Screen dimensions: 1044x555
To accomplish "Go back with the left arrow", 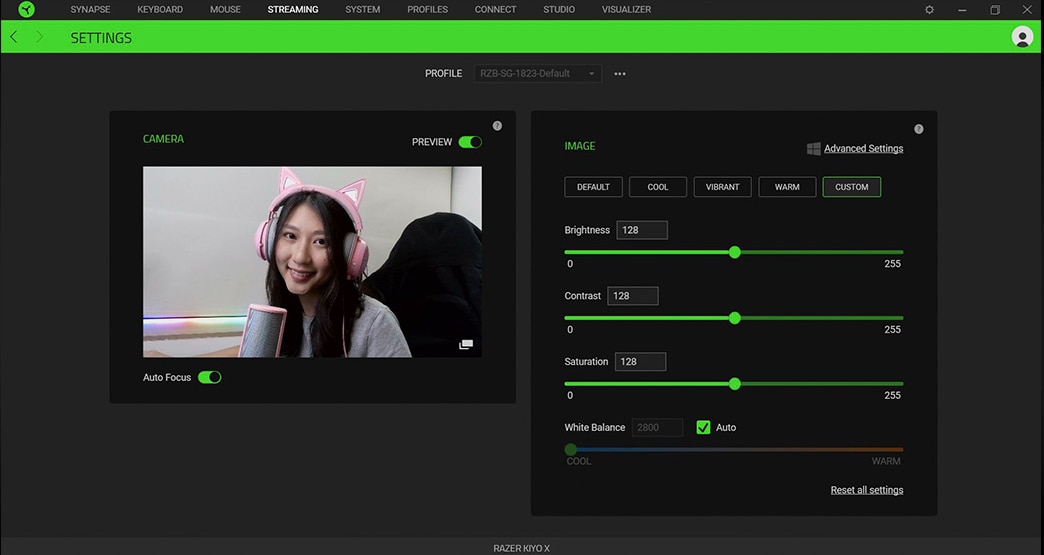I will (14, 37).
